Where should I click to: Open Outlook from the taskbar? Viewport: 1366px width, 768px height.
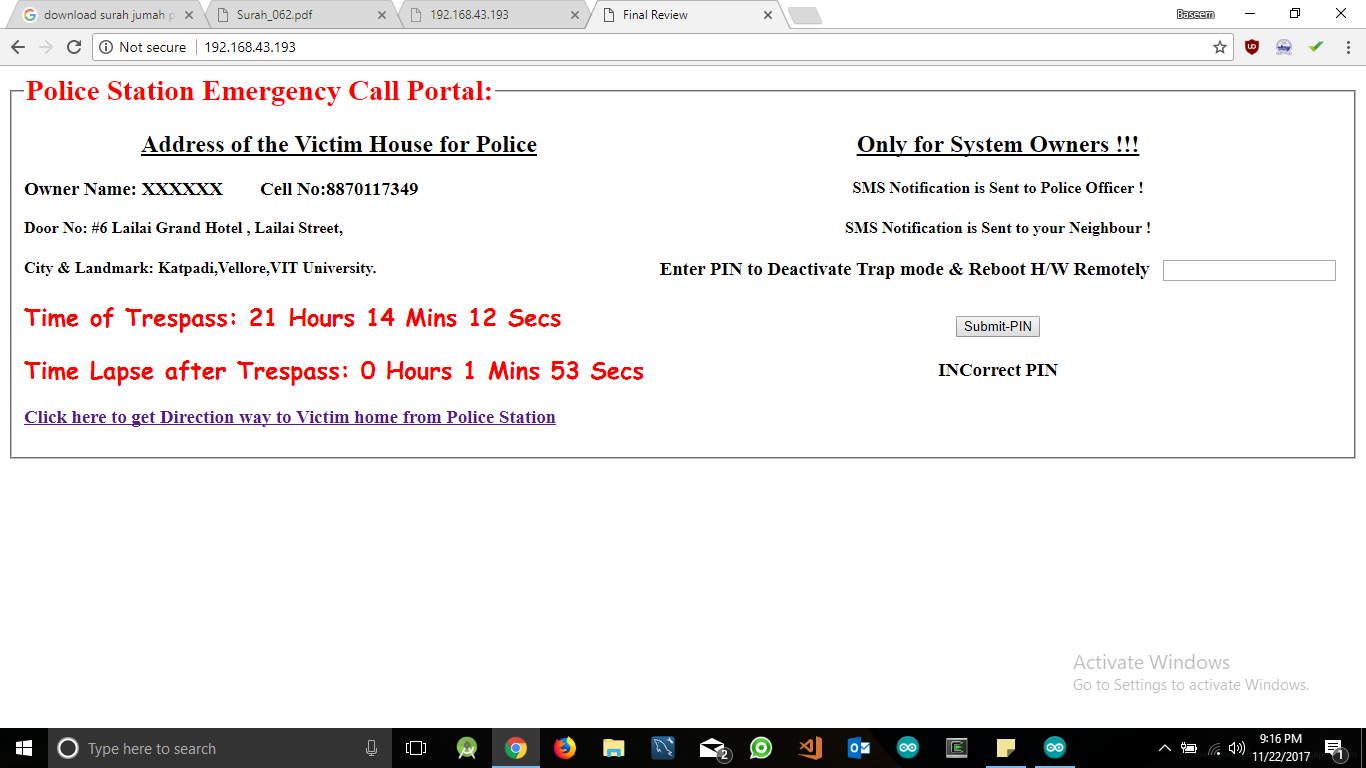[x=858, y=747]
